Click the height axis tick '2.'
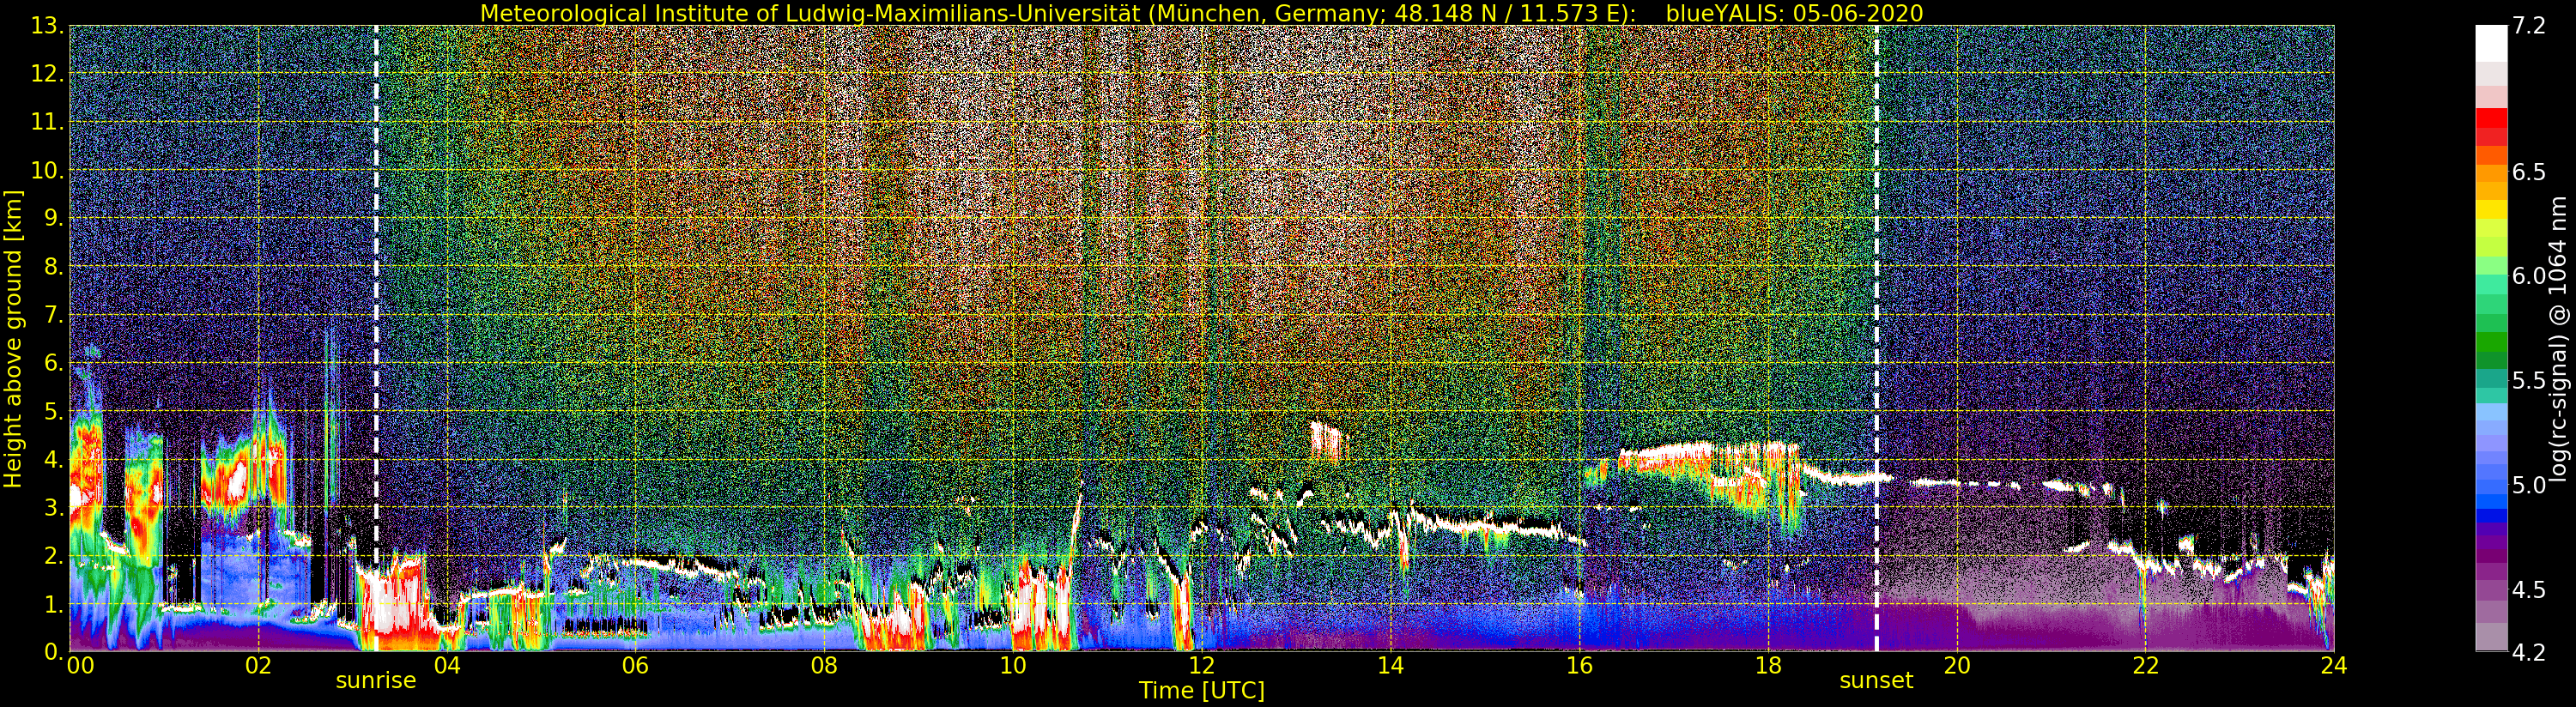Viewport: 2576px width, 707px height. click(54, 555)
